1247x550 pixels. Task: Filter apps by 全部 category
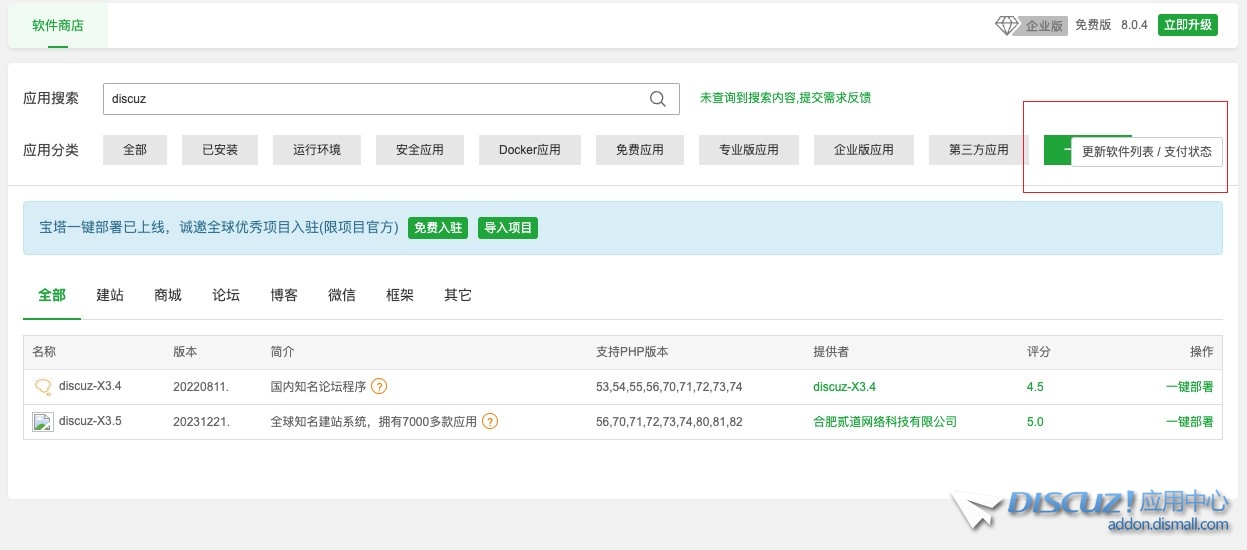coord(135,150)
